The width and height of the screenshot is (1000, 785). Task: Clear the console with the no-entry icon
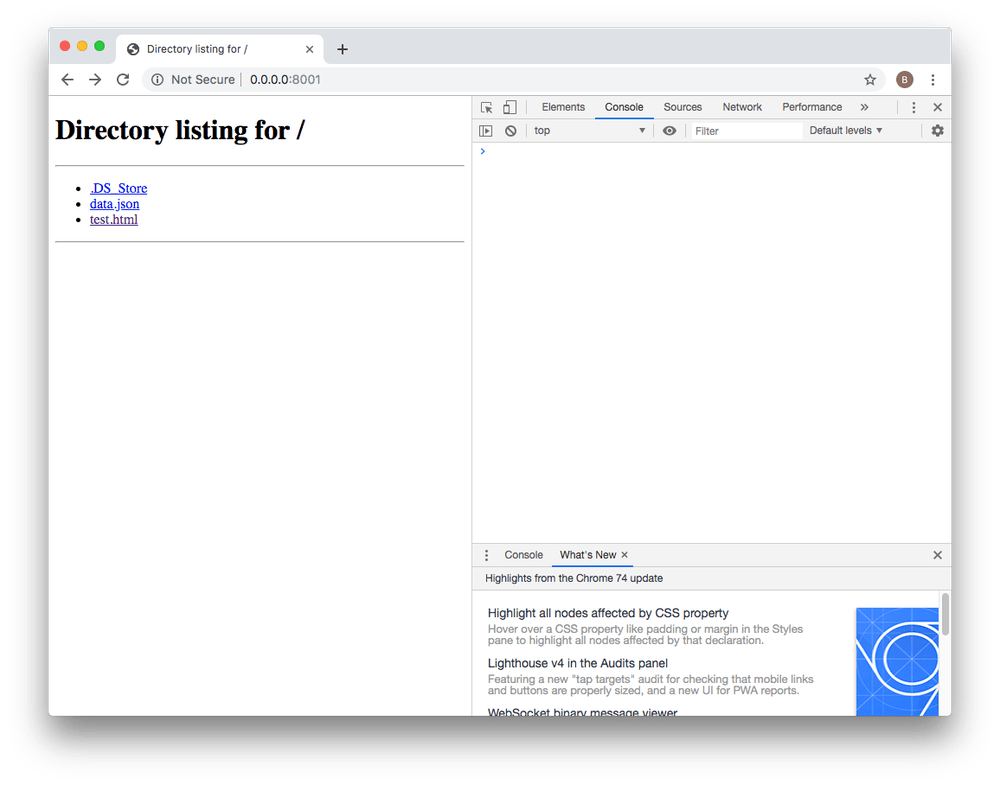510,130
